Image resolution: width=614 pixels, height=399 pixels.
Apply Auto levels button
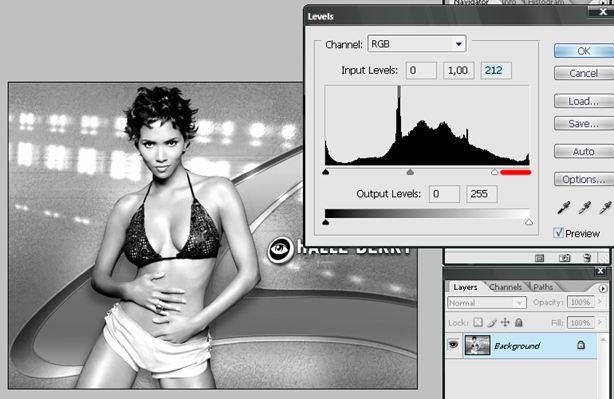click(584, 152)
